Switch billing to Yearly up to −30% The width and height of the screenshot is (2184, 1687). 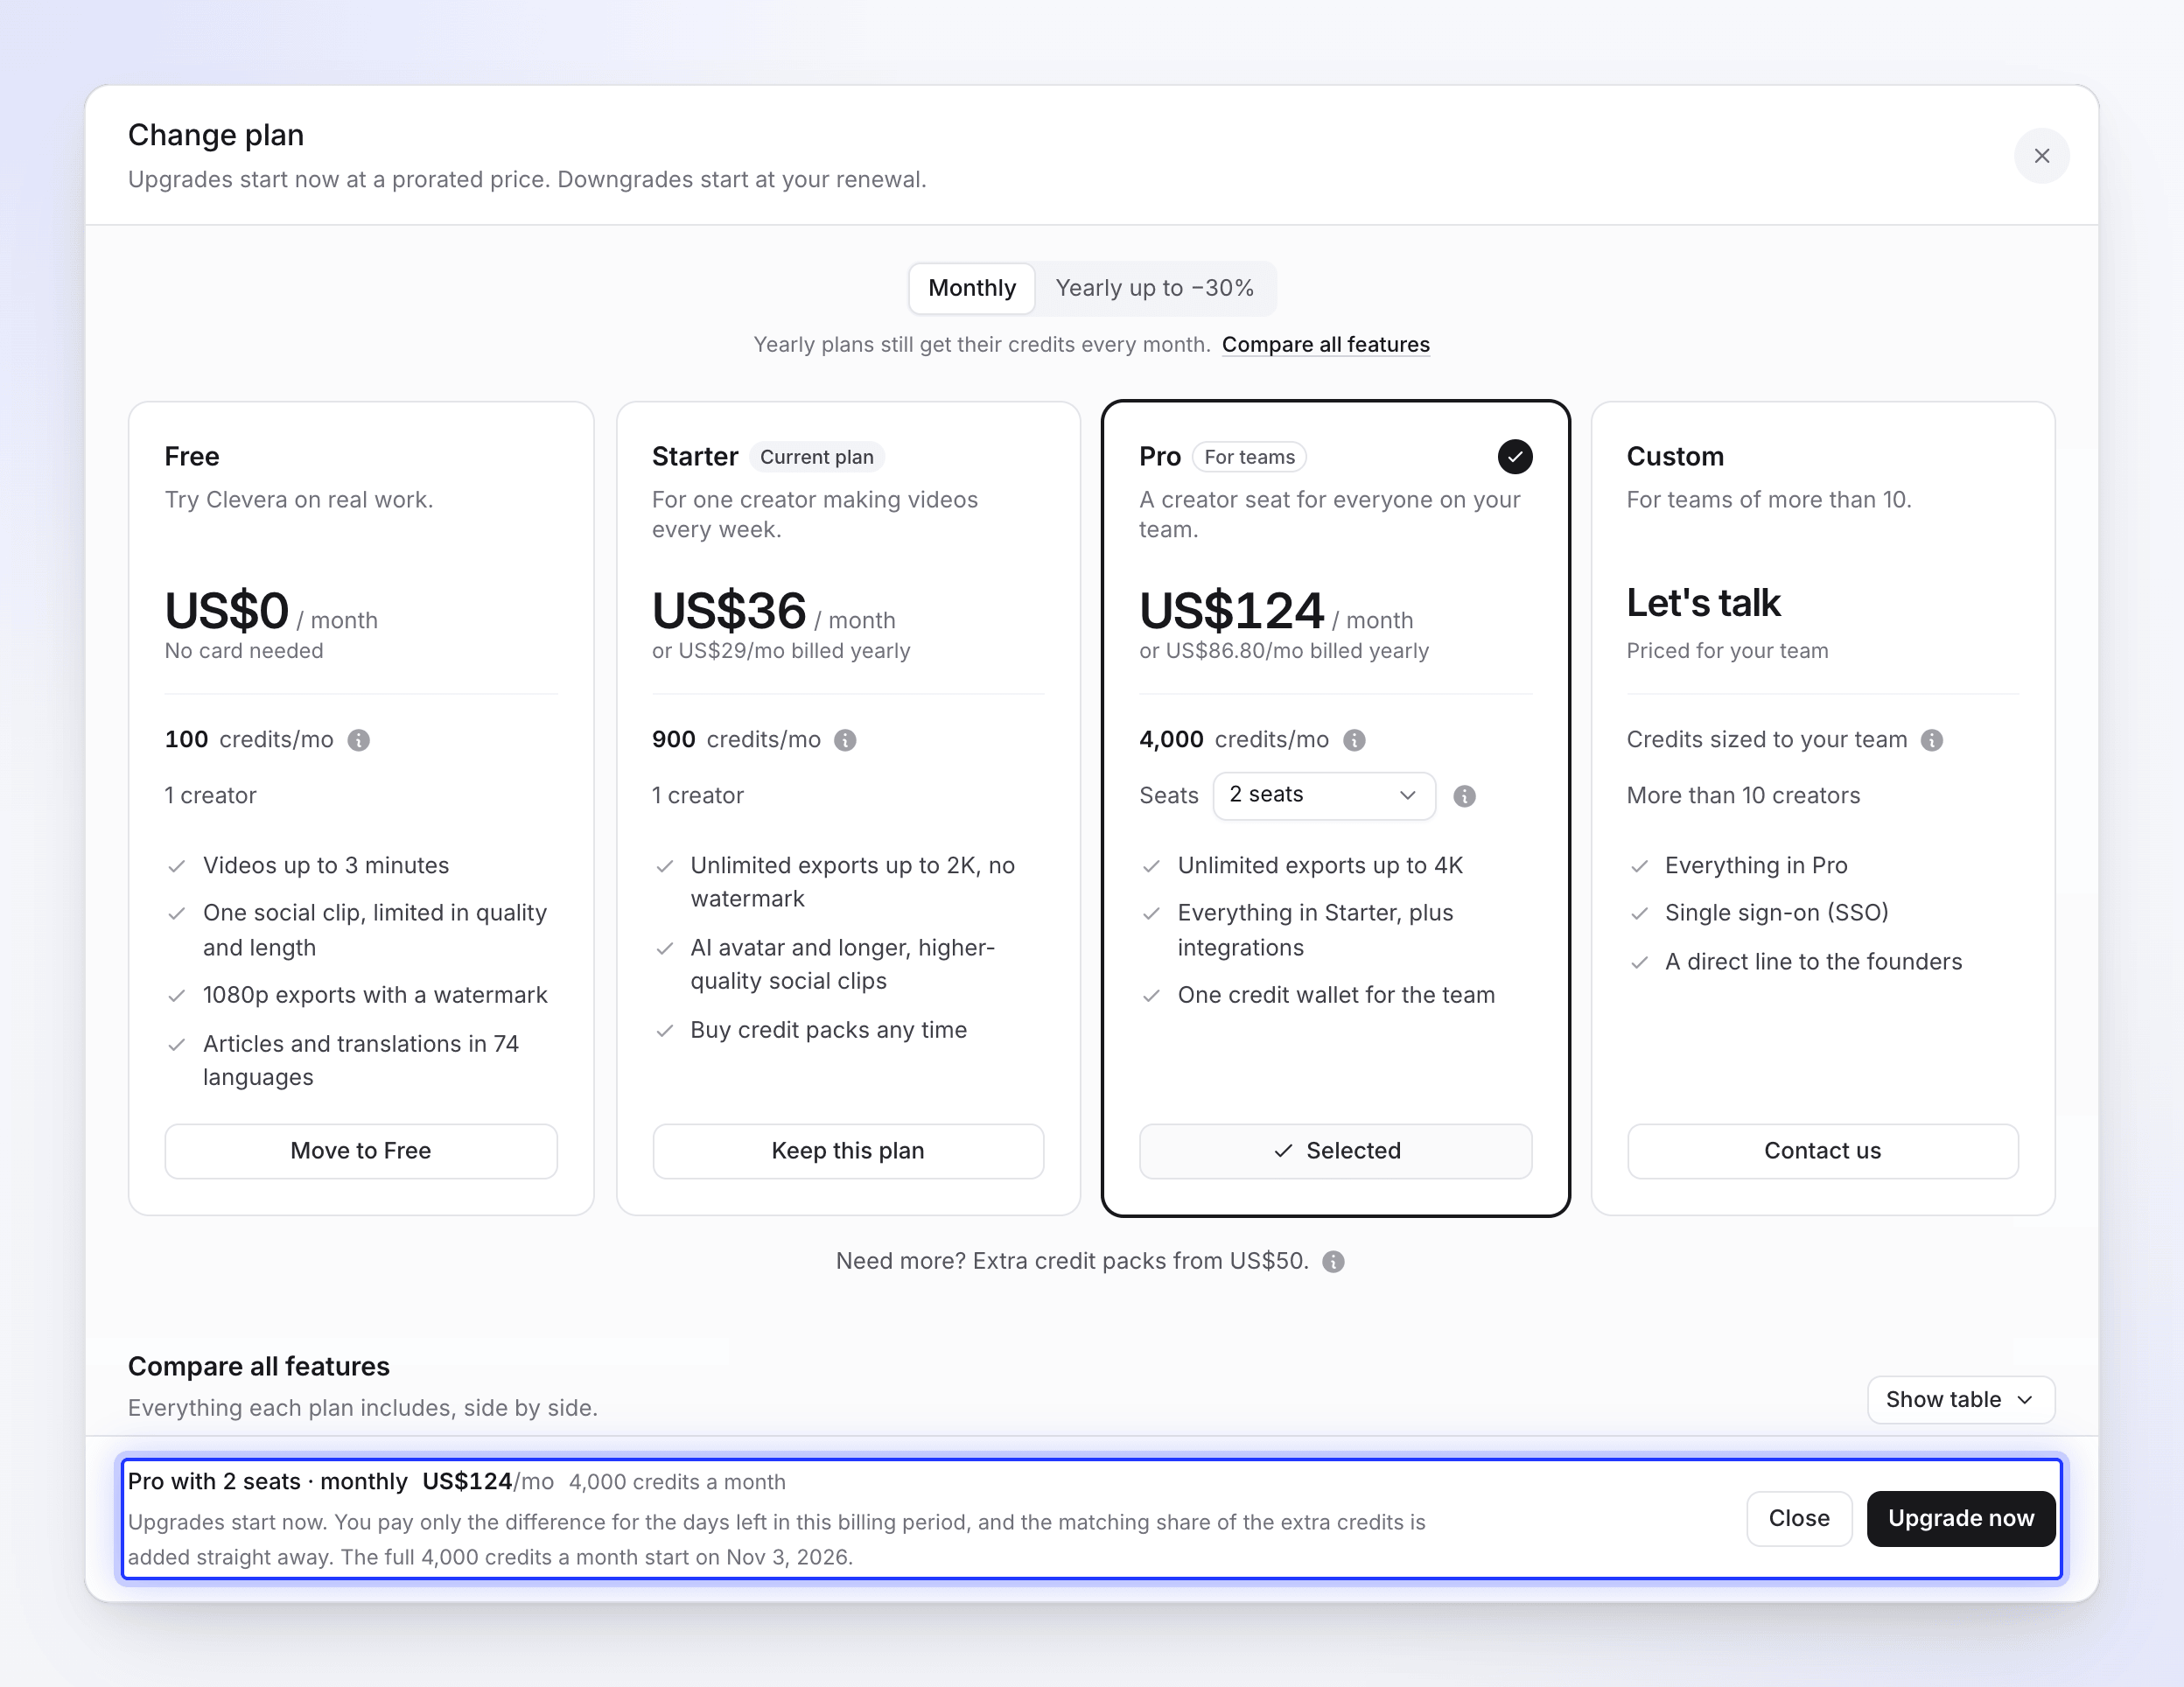point(1154,288)
